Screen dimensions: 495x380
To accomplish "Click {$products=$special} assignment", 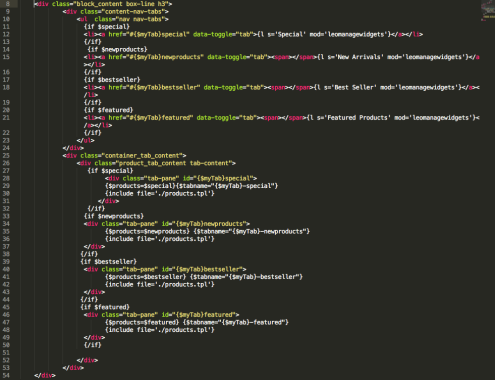I will (140, 186).
